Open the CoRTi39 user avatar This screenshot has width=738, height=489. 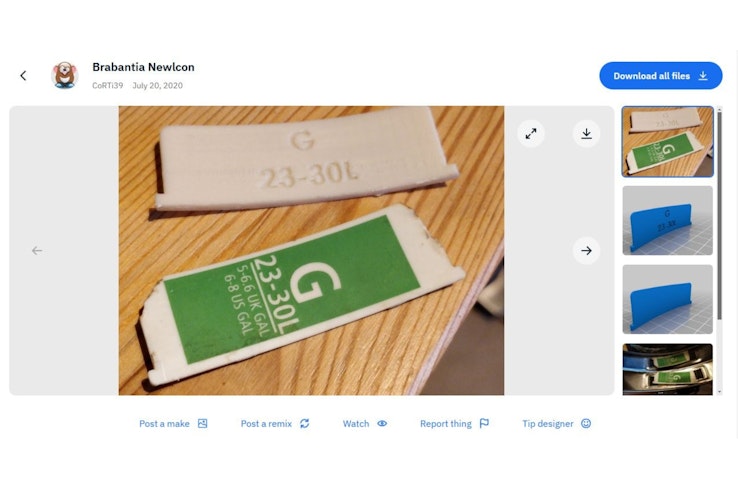65,76
